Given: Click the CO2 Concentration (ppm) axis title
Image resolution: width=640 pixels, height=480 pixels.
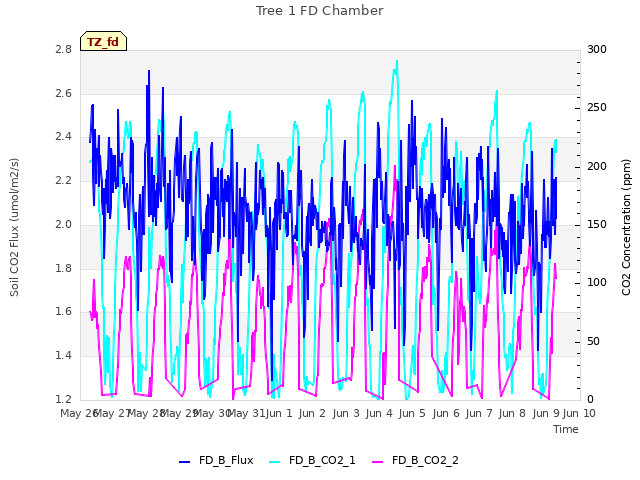Looking at the screenshot, I should (x=626, y=227).
